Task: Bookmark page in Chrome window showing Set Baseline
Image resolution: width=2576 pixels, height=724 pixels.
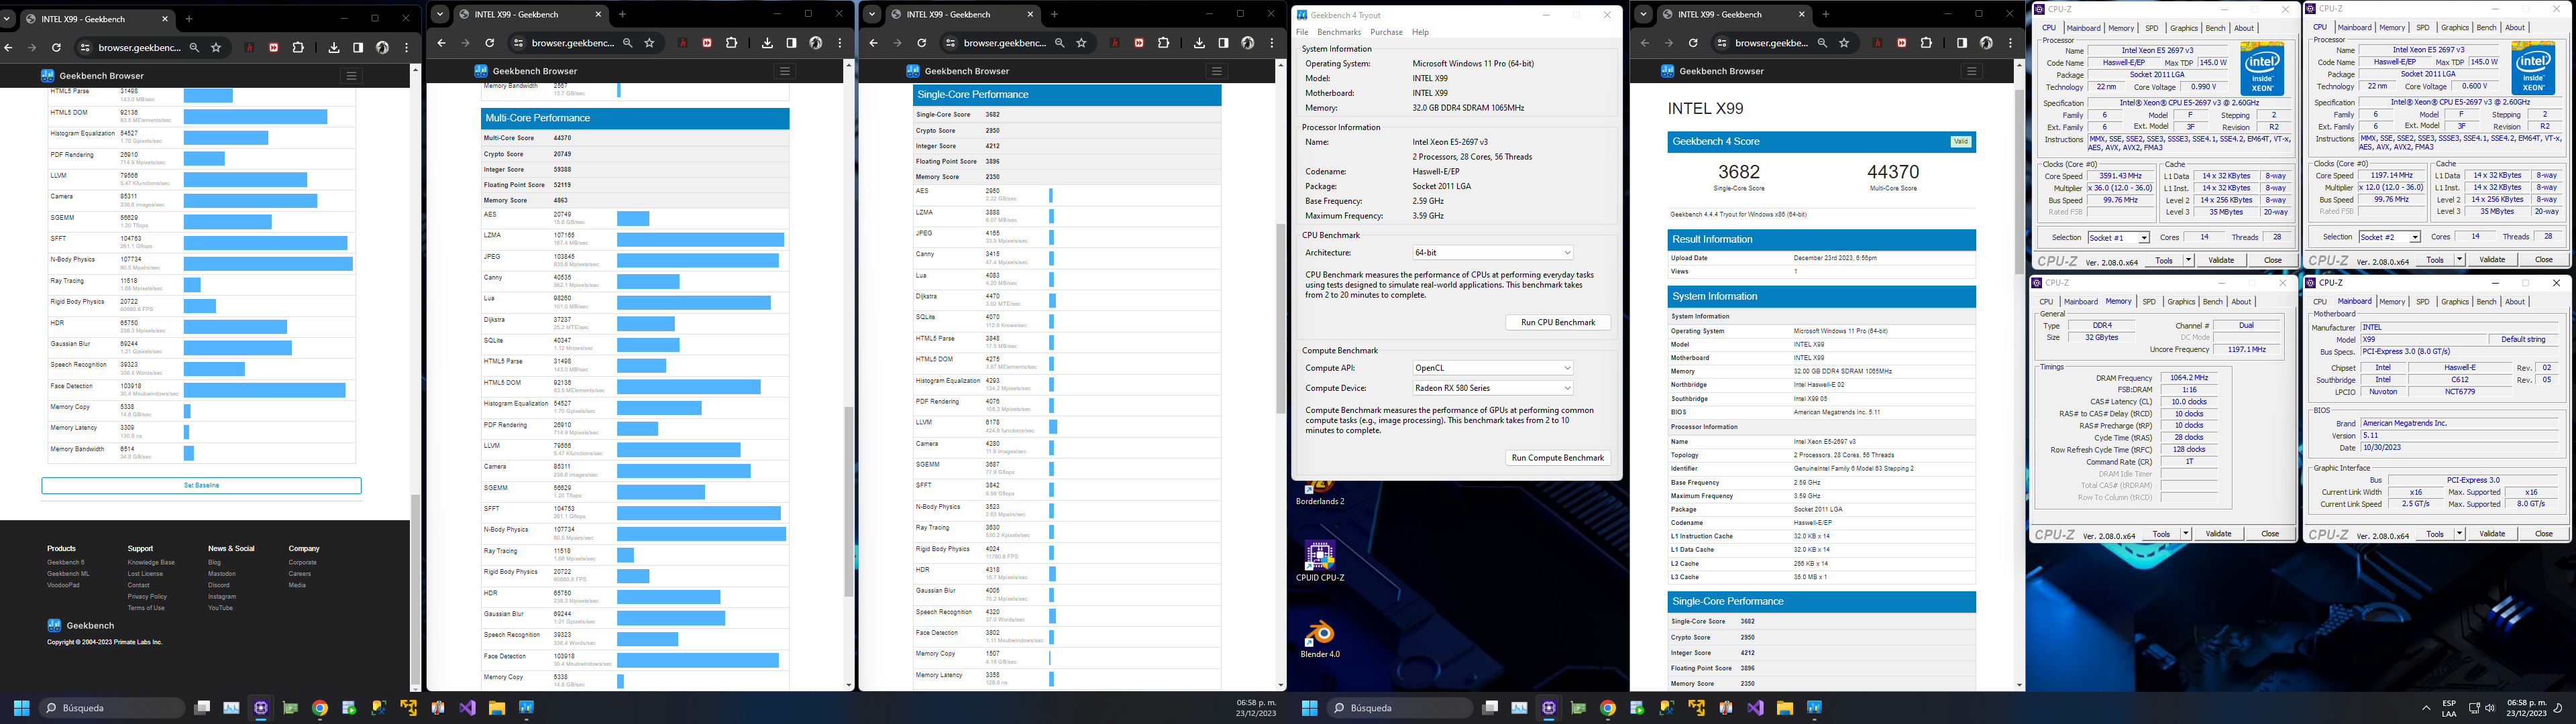Action: coord(216,47)
